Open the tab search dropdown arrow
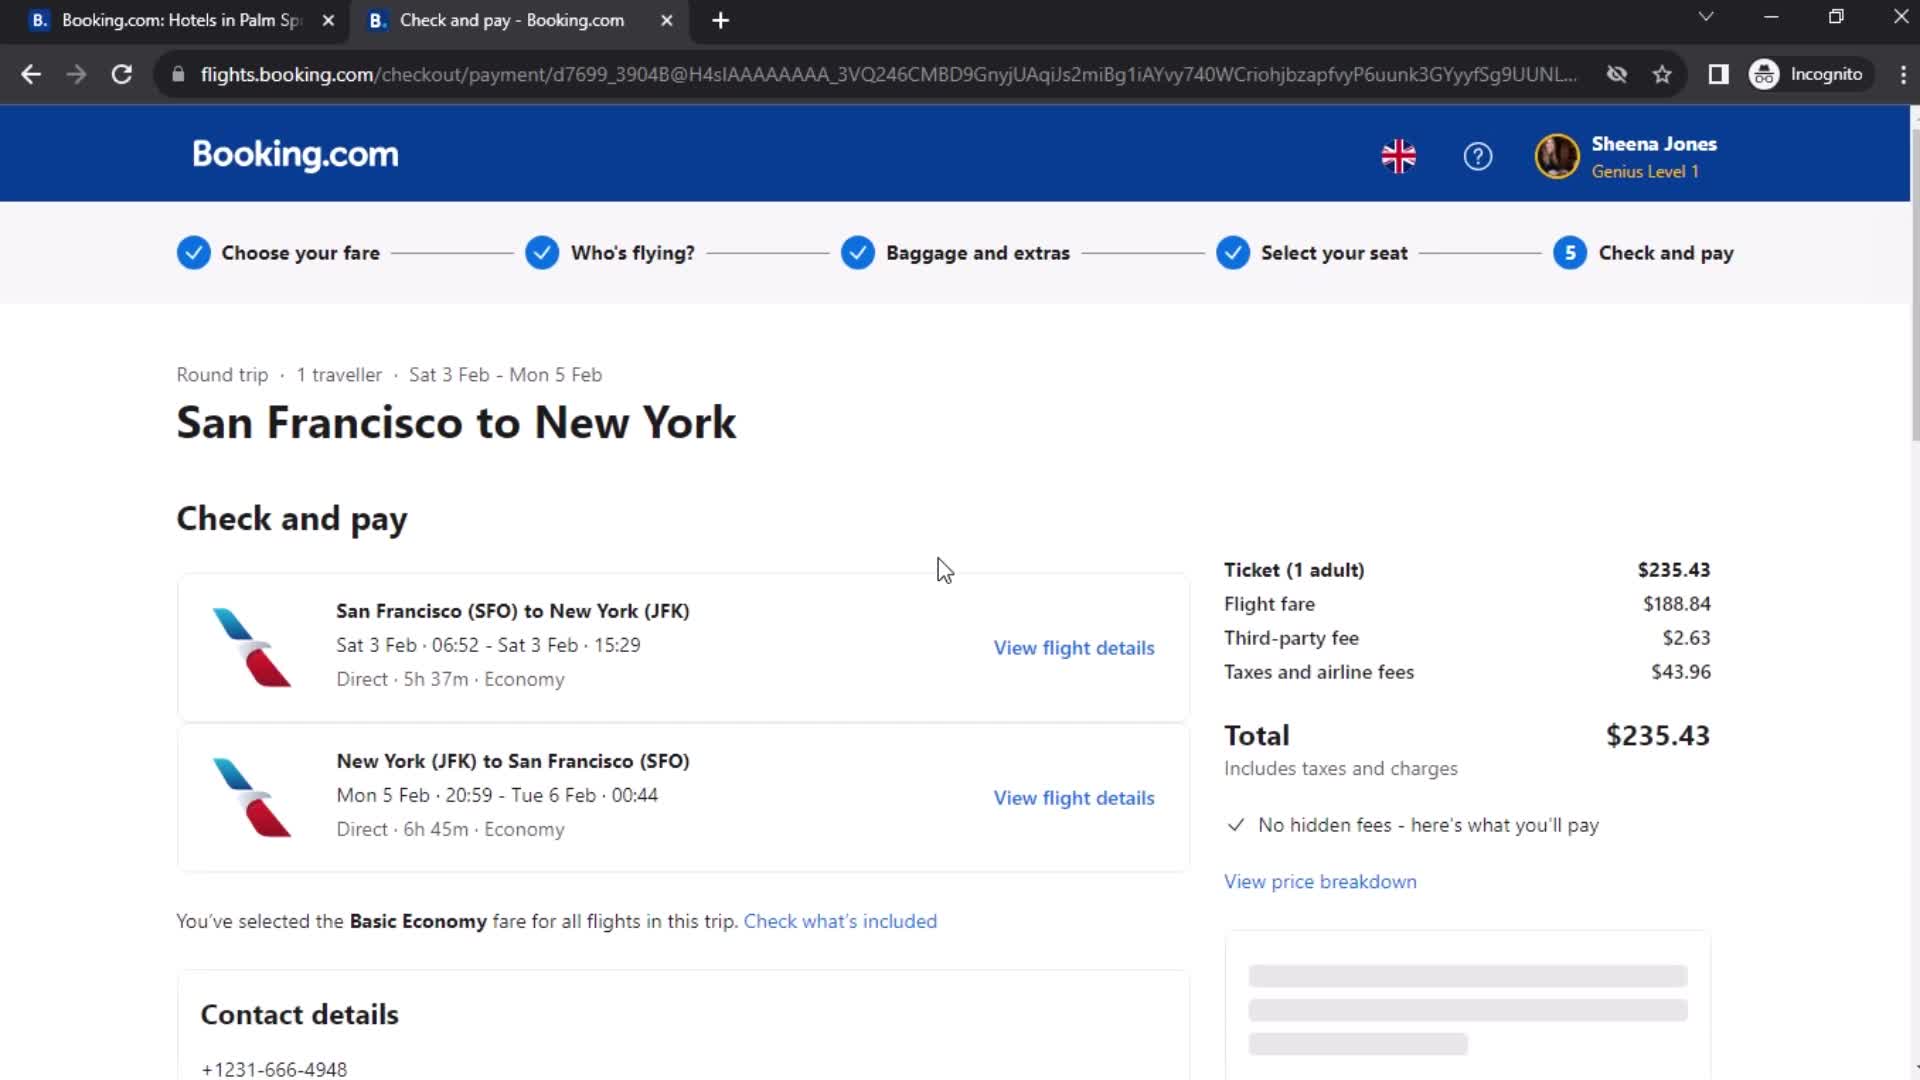 1706,17
